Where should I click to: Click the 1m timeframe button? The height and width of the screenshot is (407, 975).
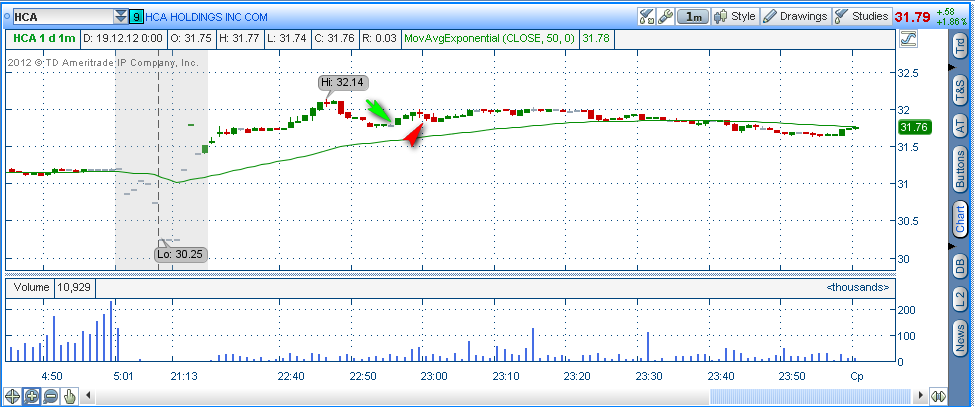coord(693,17)
